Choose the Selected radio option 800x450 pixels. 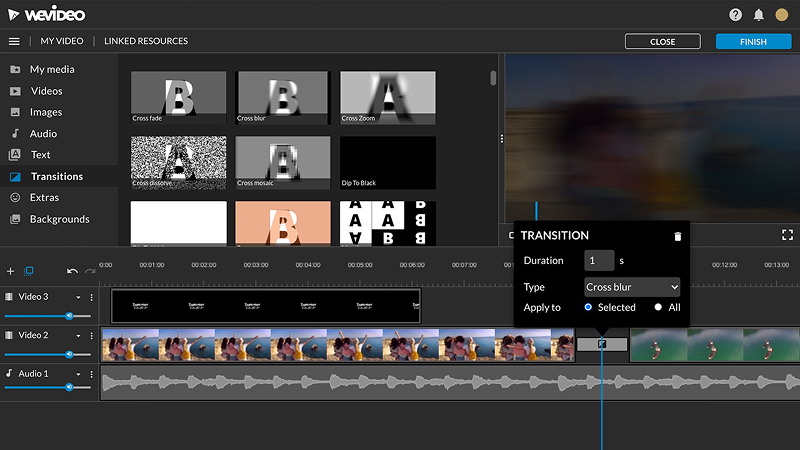[x=588, y=307]
